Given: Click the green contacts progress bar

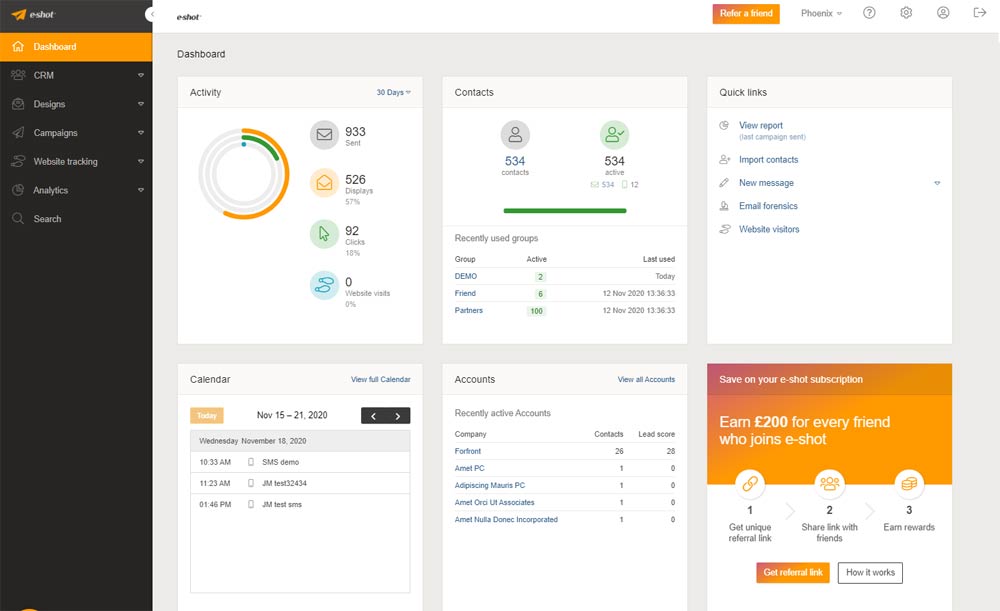Looking at the screenshot, I should [564, 211].
